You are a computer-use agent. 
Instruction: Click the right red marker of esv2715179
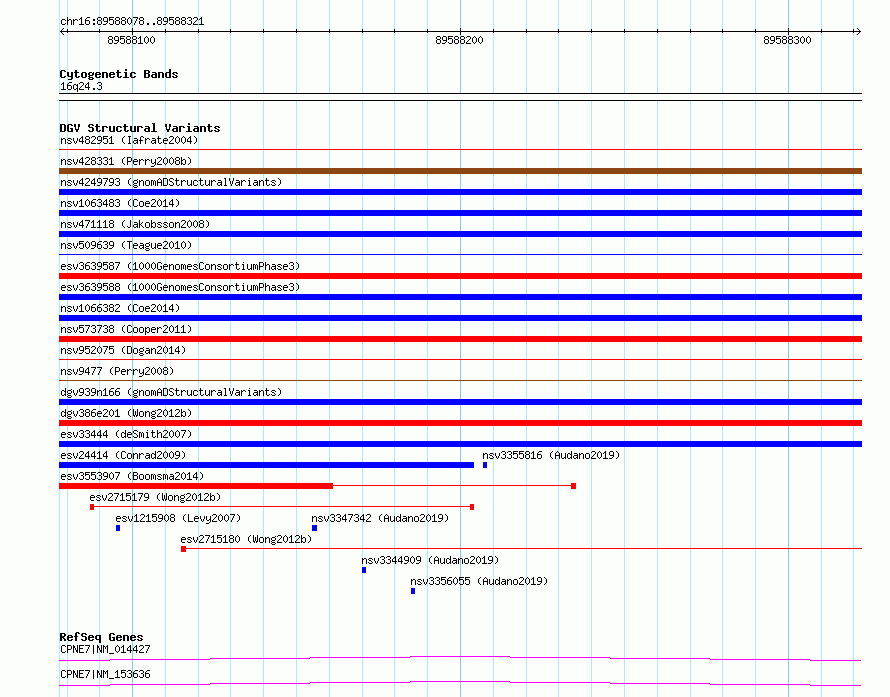[472, 507]
